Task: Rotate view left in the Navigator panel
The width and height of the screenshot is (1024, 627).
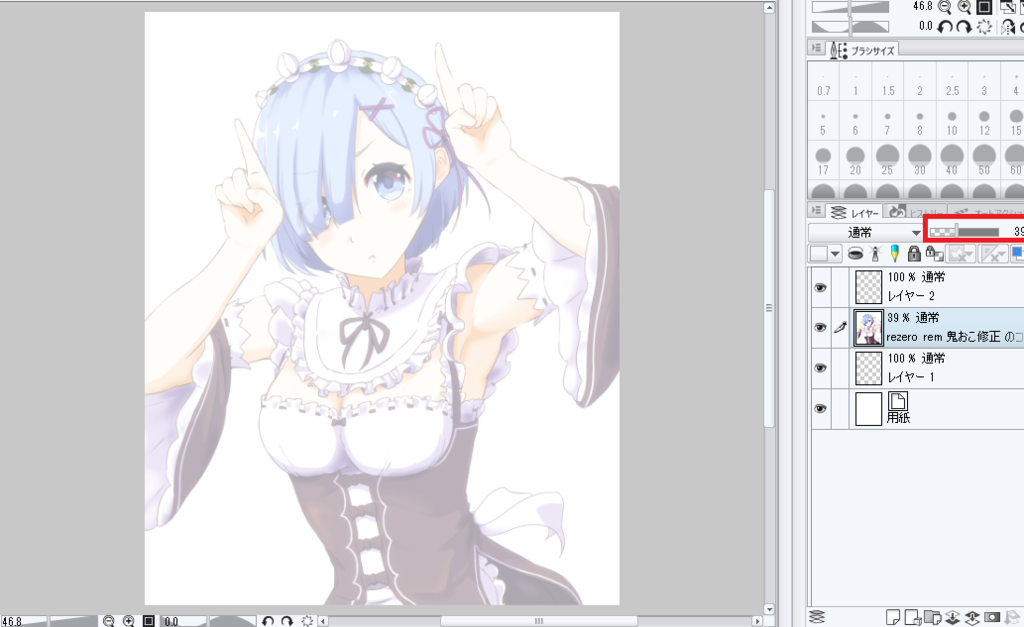Action: [944, 27]
